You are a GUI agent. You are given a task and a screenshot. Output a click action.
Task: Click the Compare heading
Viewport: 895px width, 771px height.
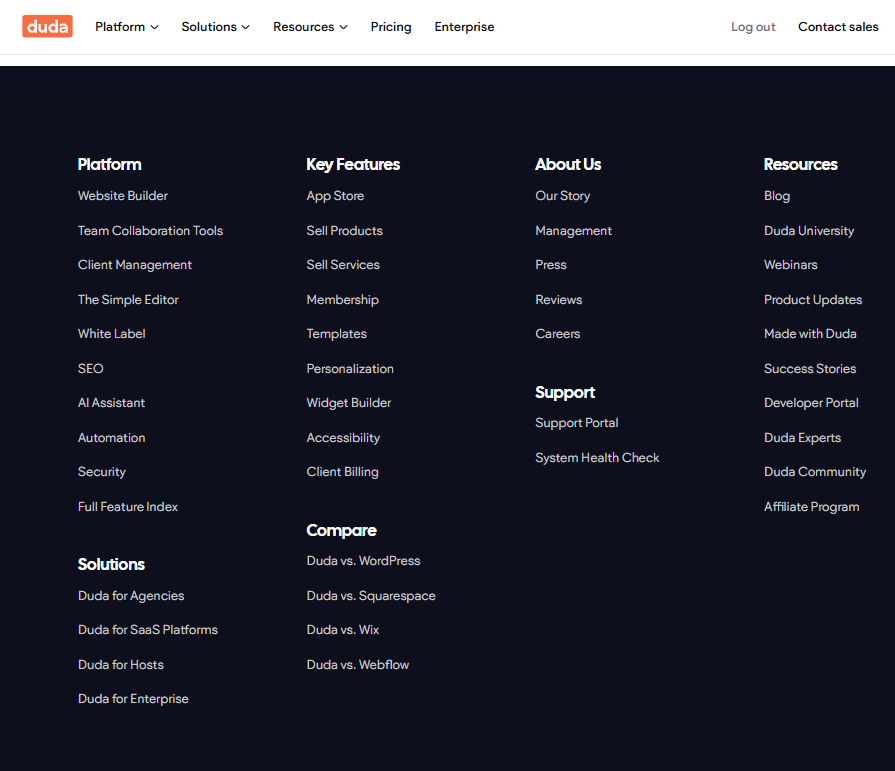click(341, 530)
